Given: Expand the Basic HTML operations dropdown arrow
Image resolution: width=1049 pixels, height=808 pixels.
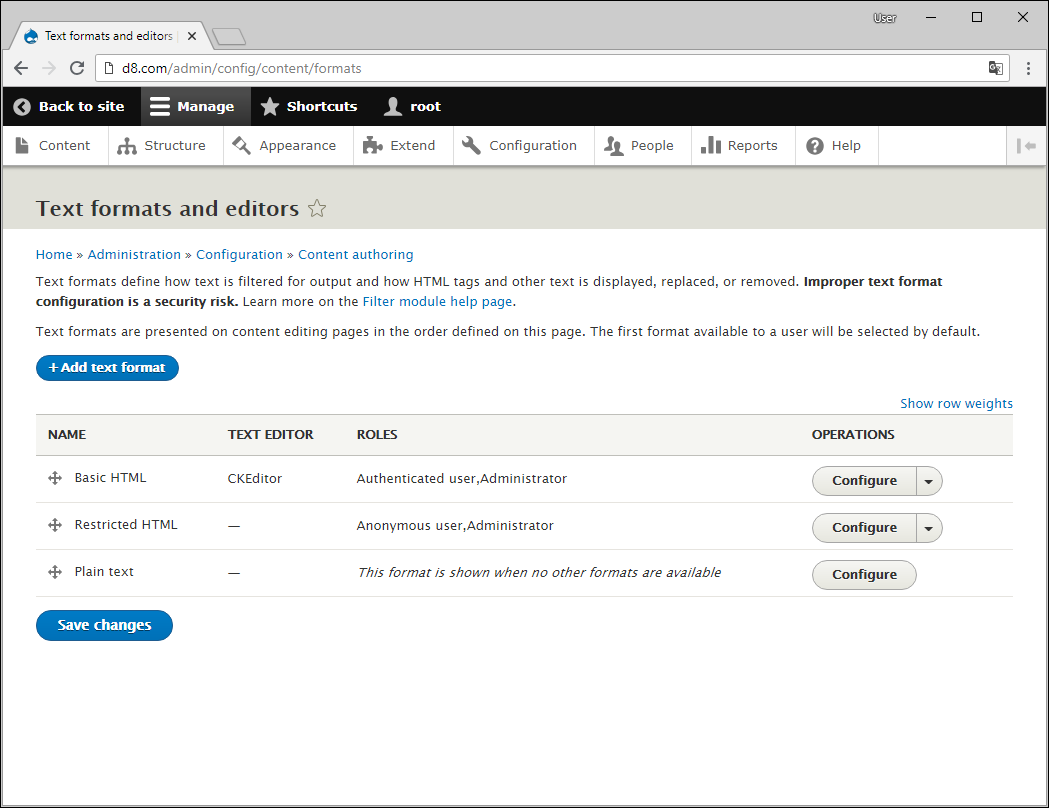Looking at the screenshot, I should [929, 481].
